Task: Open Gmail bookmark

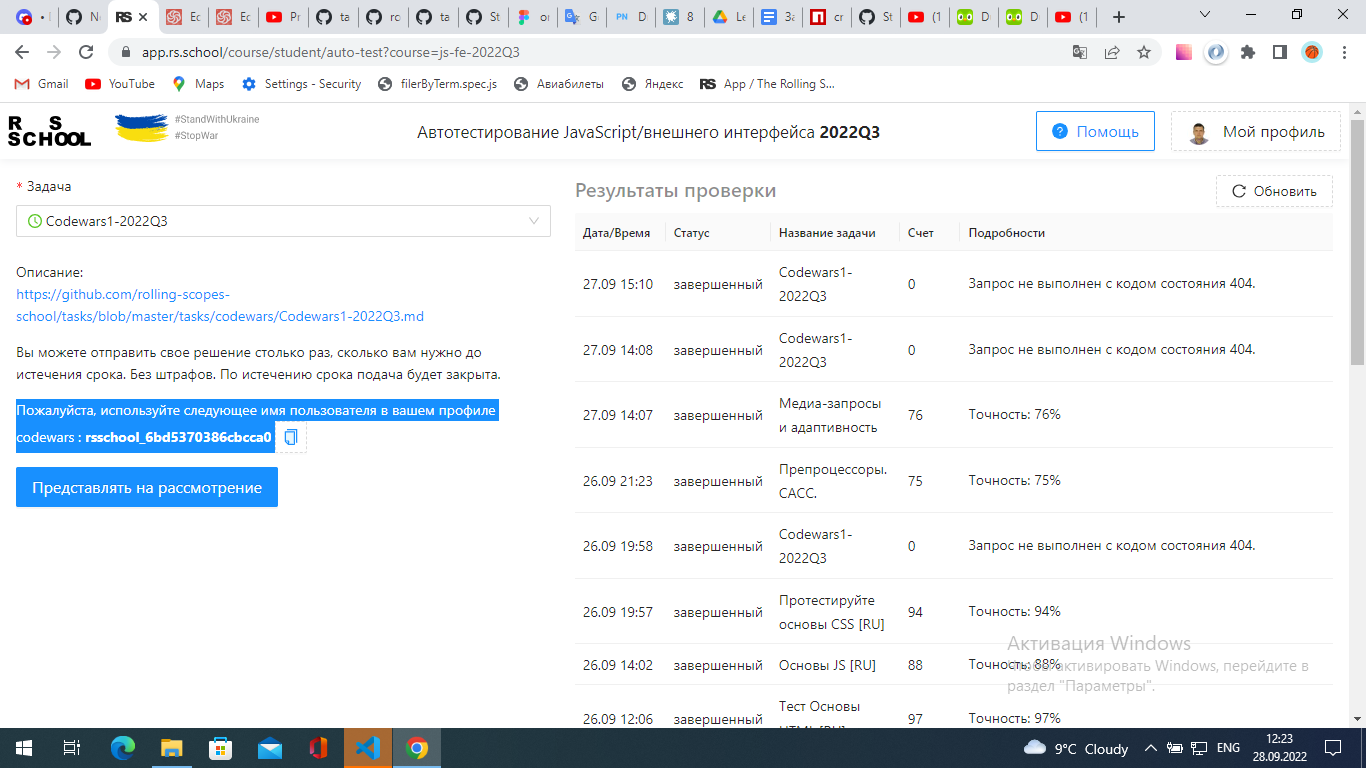Action: tap(42, 84)
